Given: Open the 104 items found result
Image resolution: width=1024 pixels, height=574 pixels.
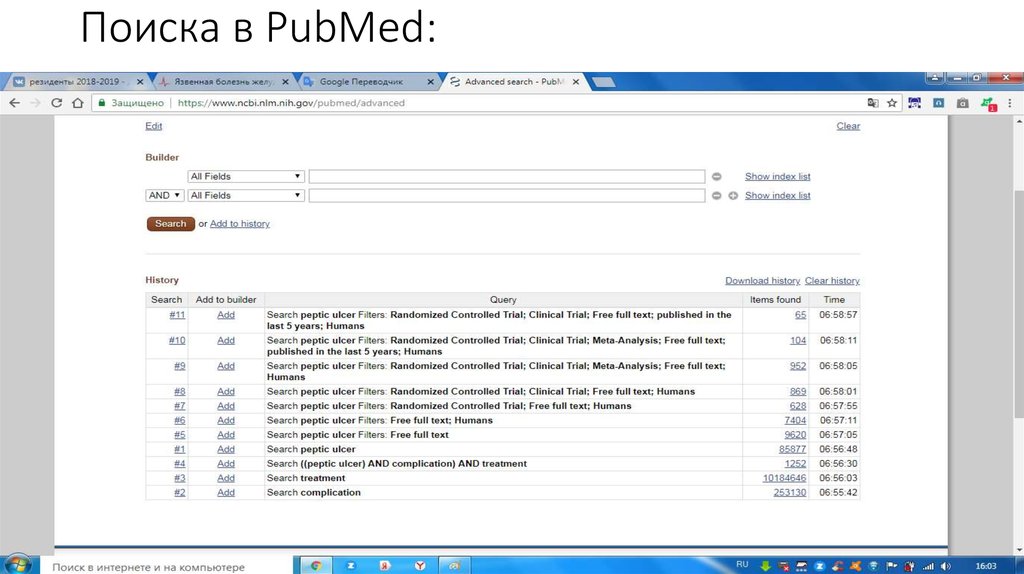Looking at the screenshot, I should [x=797, y=340].
